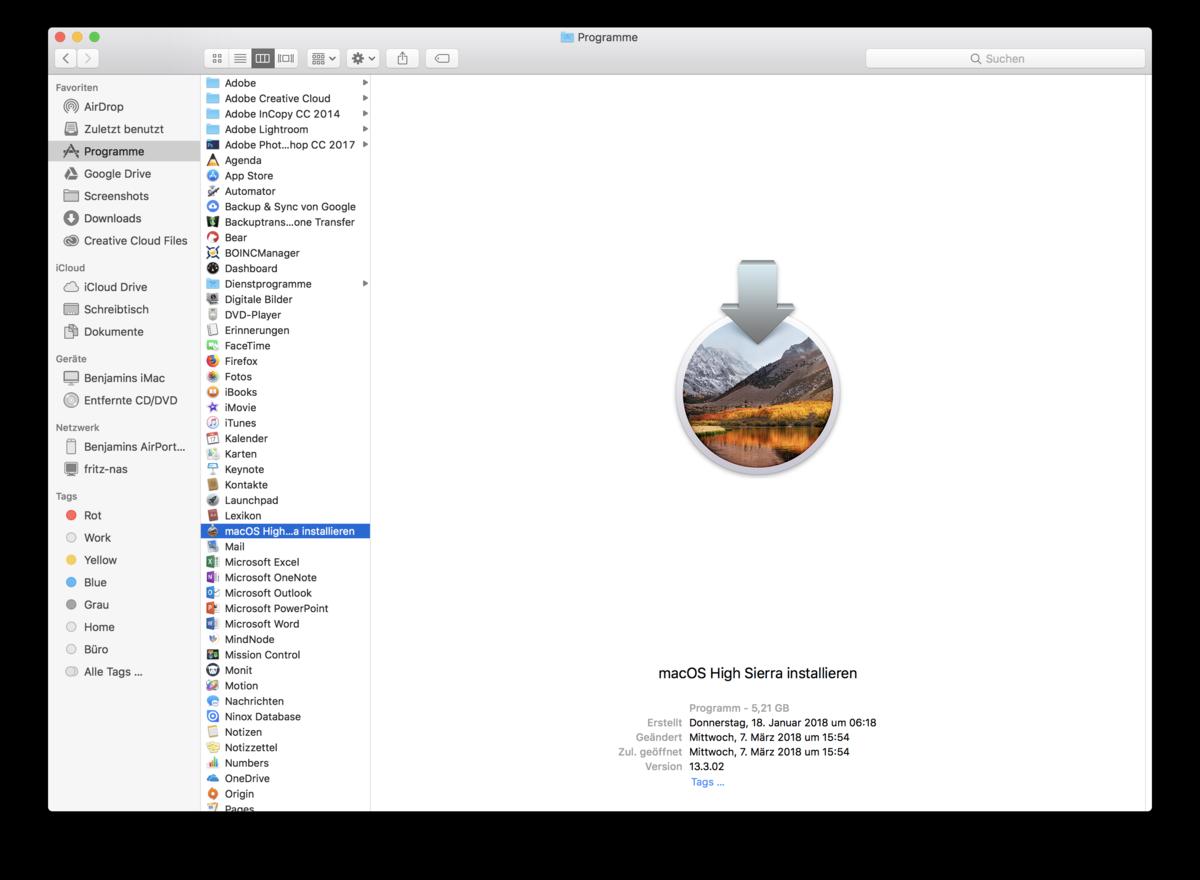1200x880 pixels.
Task: Expand the Dienstprogramme folder arrow
Action: coord(365,284)
